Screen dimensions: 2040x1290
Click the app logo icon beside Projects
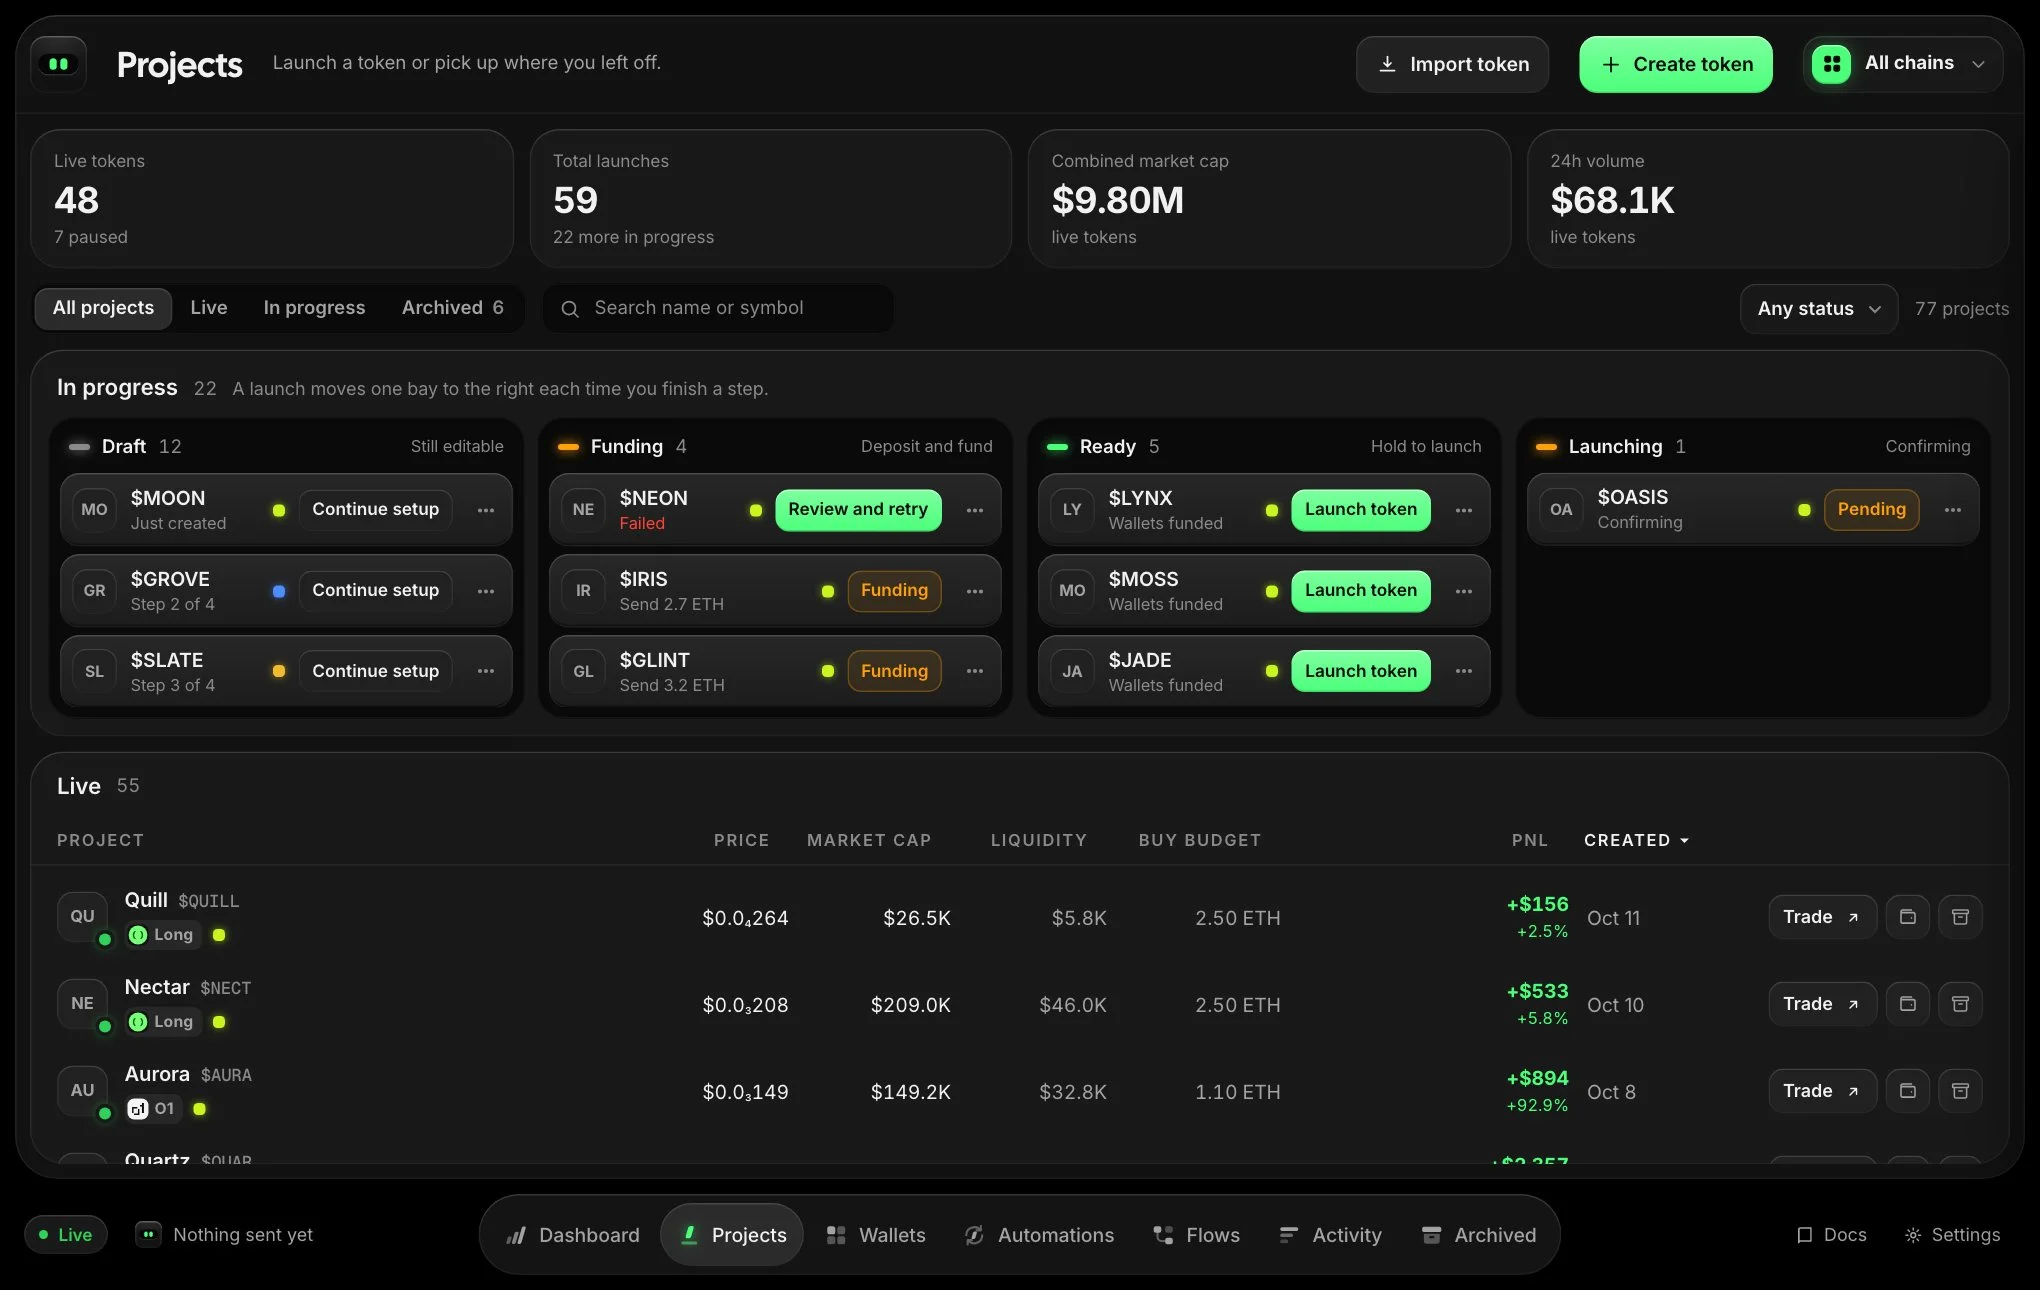pyautogui.click(x=59, y=64)
